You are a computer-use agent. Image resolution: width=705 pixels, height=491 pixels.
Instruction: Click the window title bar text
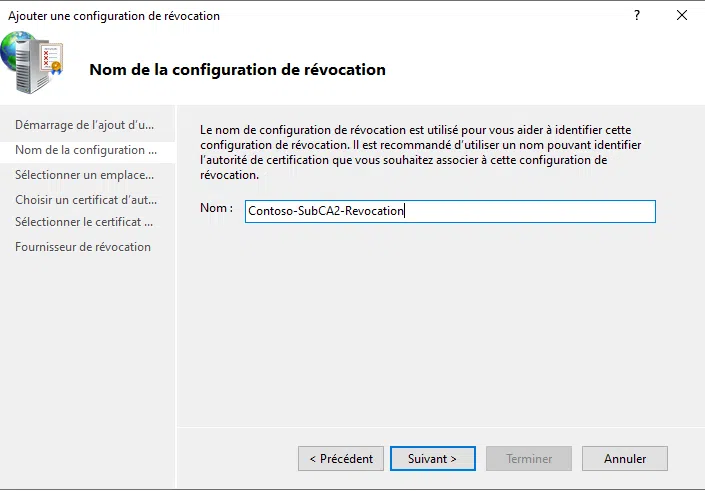pos(114,16)
